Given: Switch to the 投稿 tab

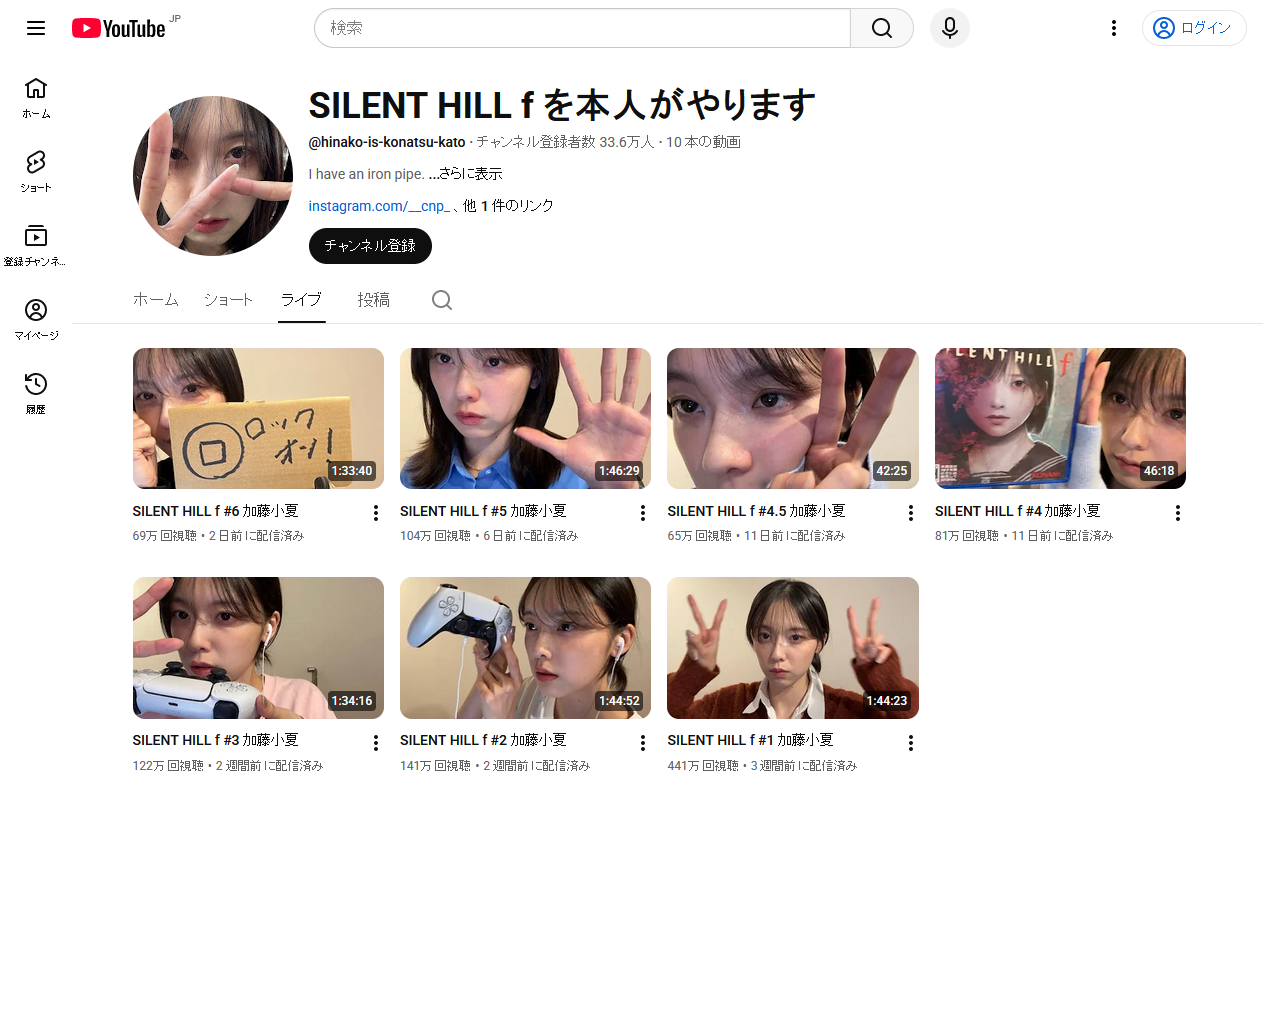Looking at the screenshot, I should [373, 300].
